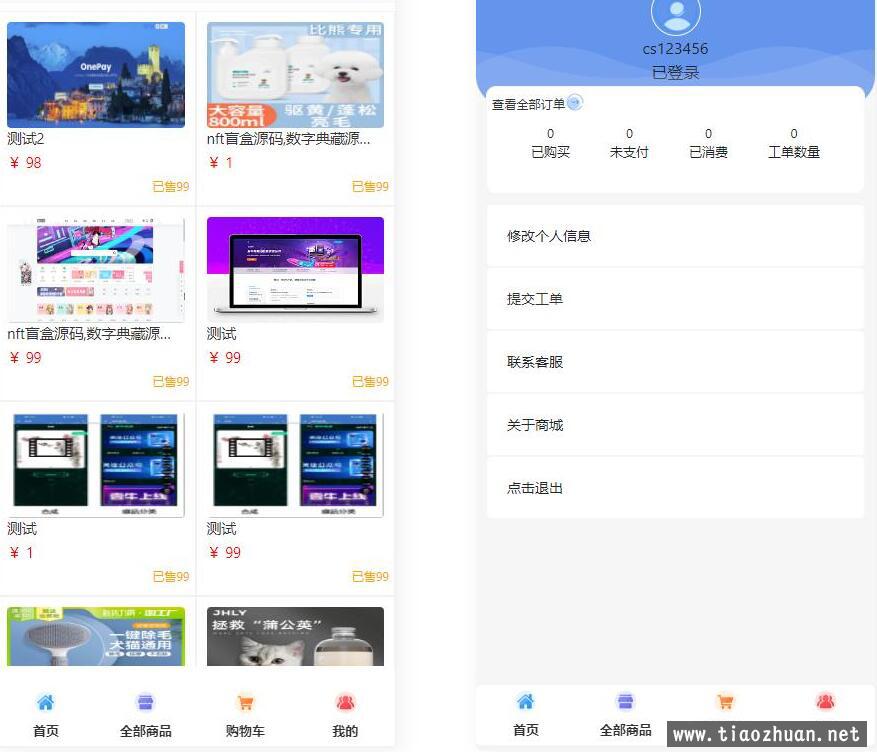Click 查看全部订单 link
This screenshot has width=877, height=752.
[528, 105]
